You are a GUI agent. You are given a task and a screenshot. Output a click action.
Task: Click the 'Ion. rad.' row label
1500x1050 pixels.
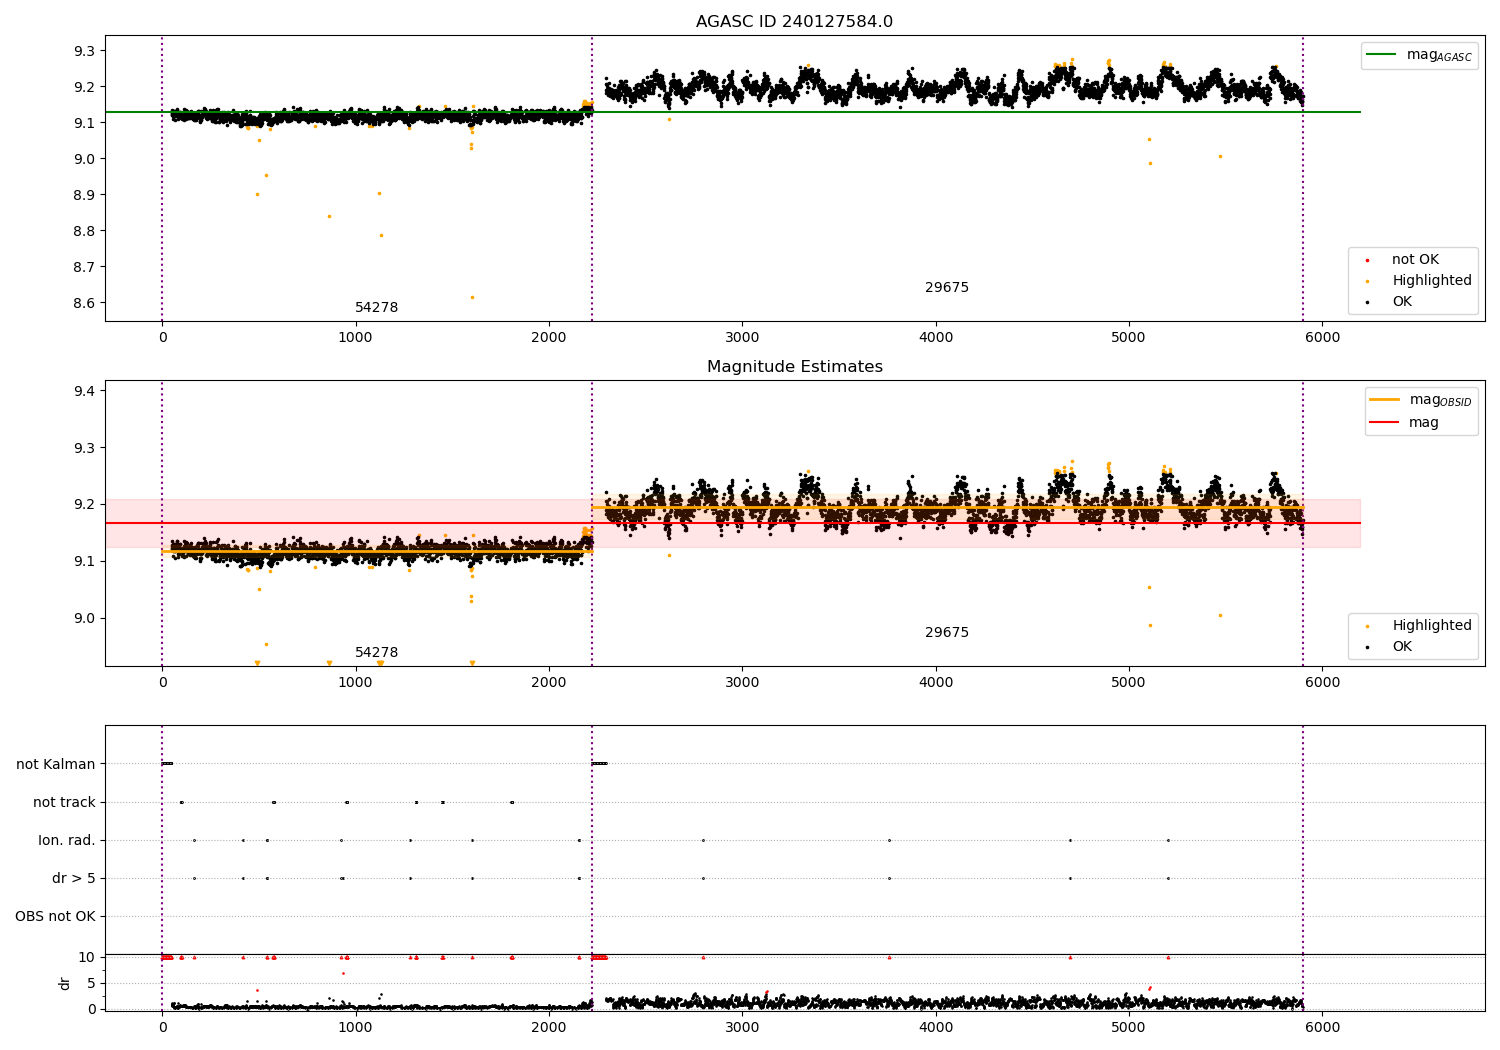coord(67,840)
